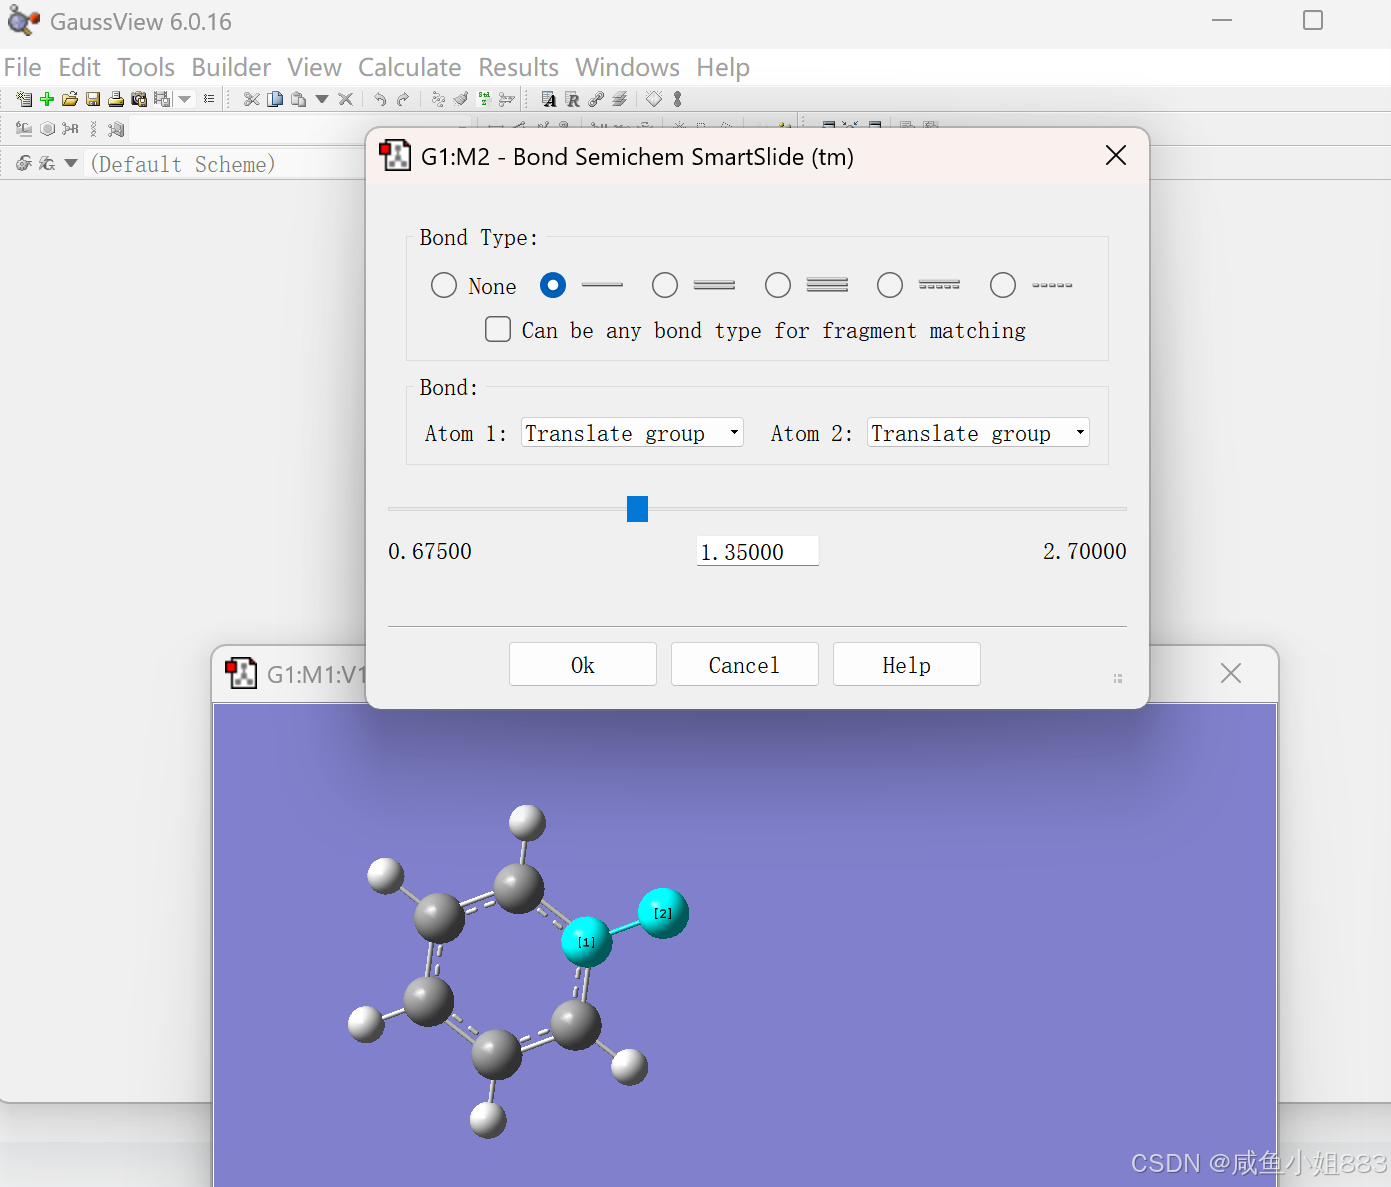Viewport: 1391px width, 1187px height.
Task: Click the Std Z symmetrize icon
Action: coord(484,99)
